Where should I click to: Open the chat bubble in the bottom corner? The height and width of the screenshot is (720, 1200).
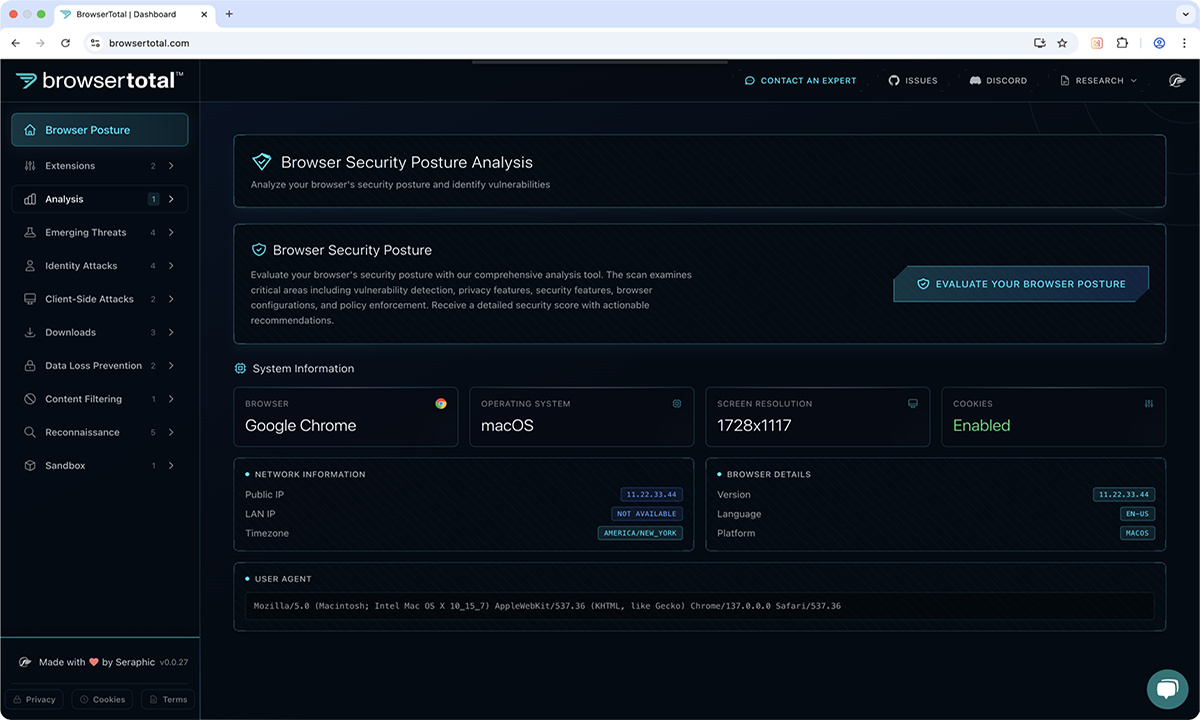[x=1168, y=689]
